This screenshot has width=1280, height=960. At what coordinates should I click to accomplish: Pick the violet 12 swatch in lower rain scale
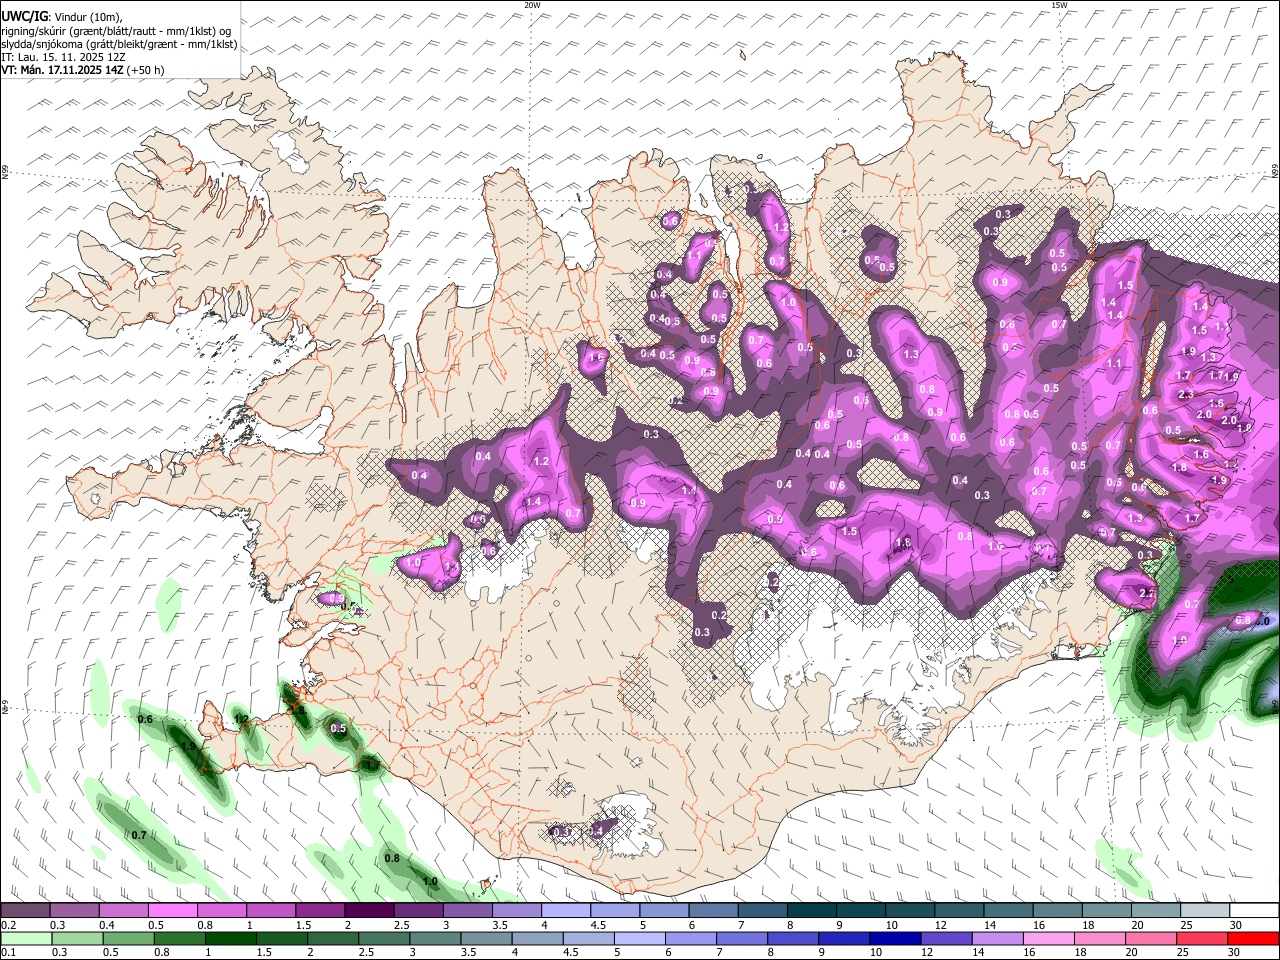coord(945,938)
